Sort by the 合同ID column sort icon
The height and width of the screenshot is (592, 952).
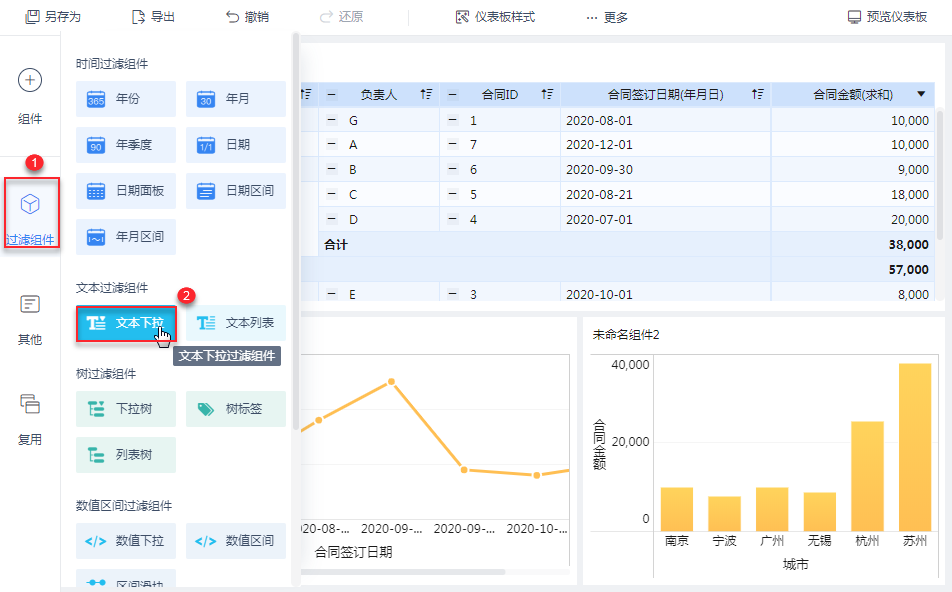pyautogui.click(x=547, y=94)
